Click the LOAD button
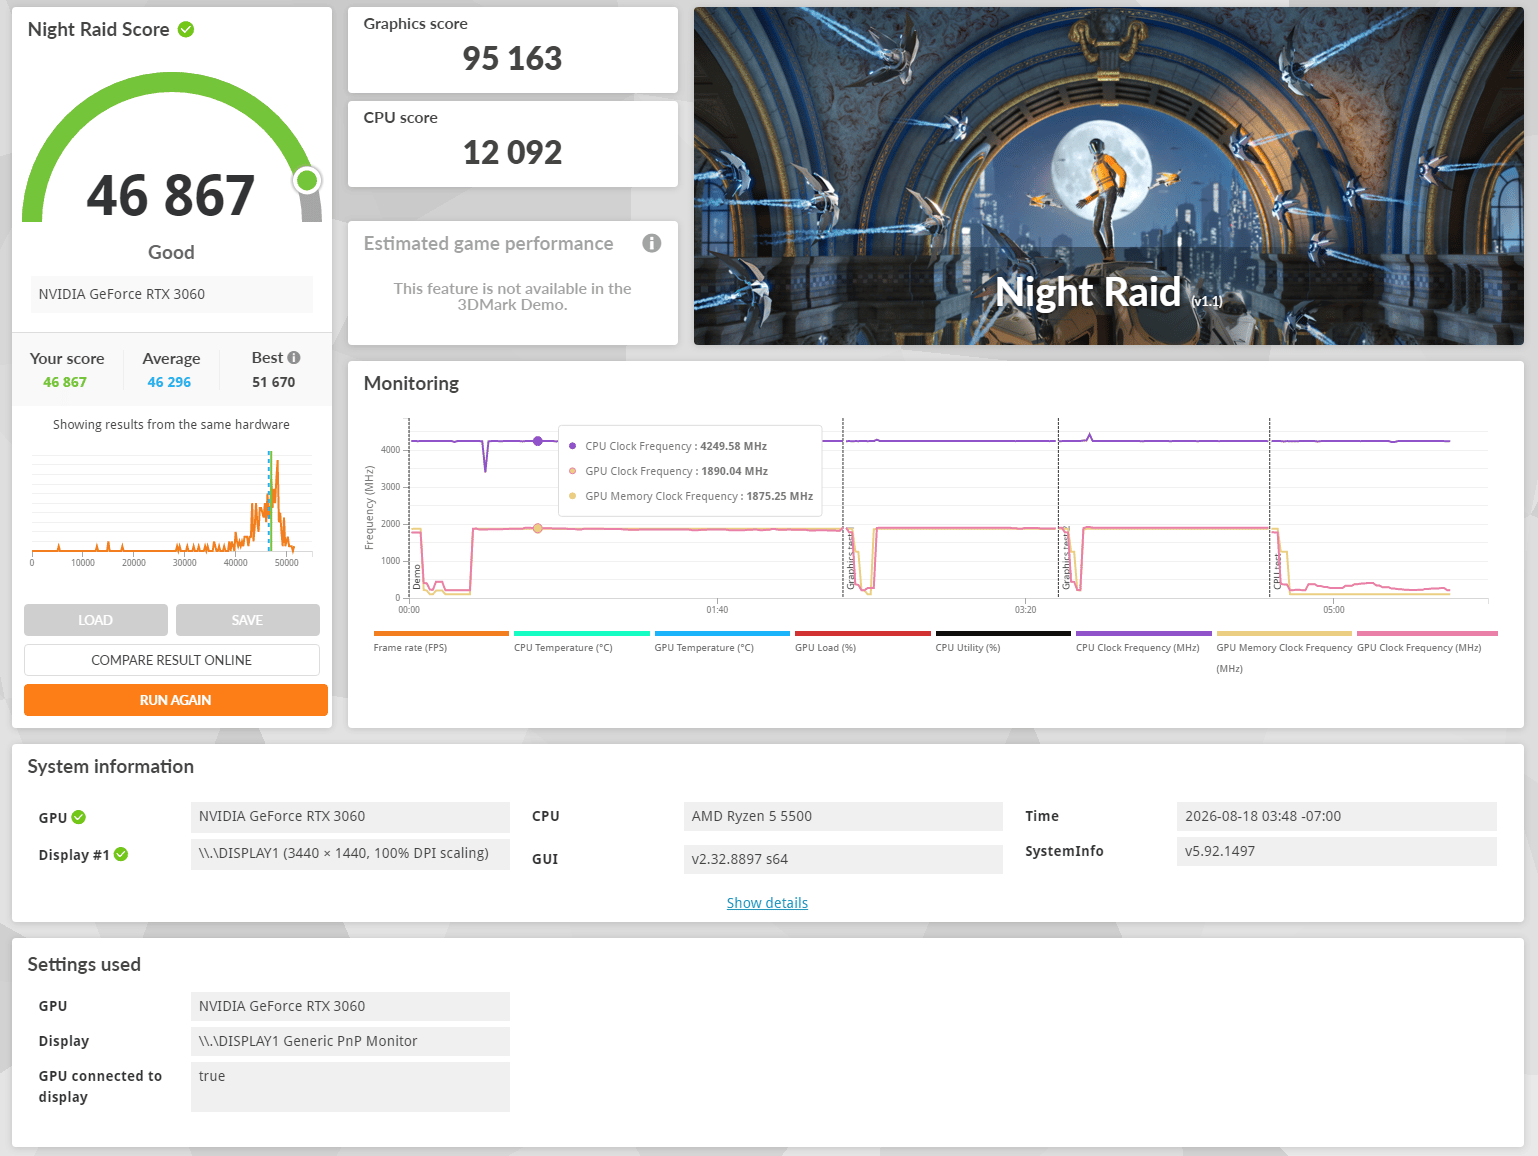The image size is (1538, 1156). 96,620
